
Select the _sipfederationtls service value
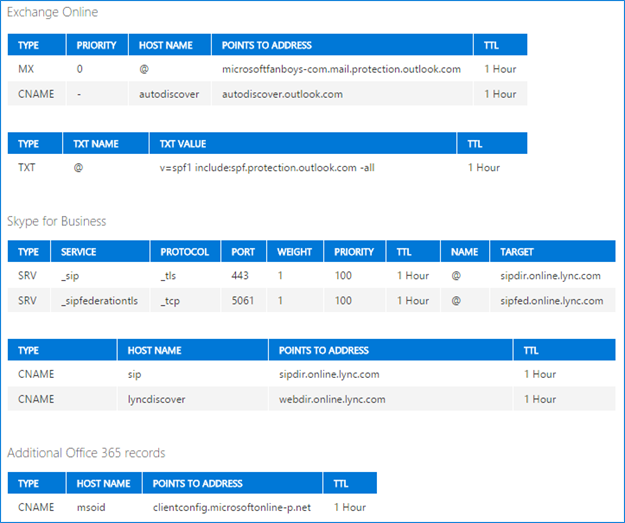point(99,301)
